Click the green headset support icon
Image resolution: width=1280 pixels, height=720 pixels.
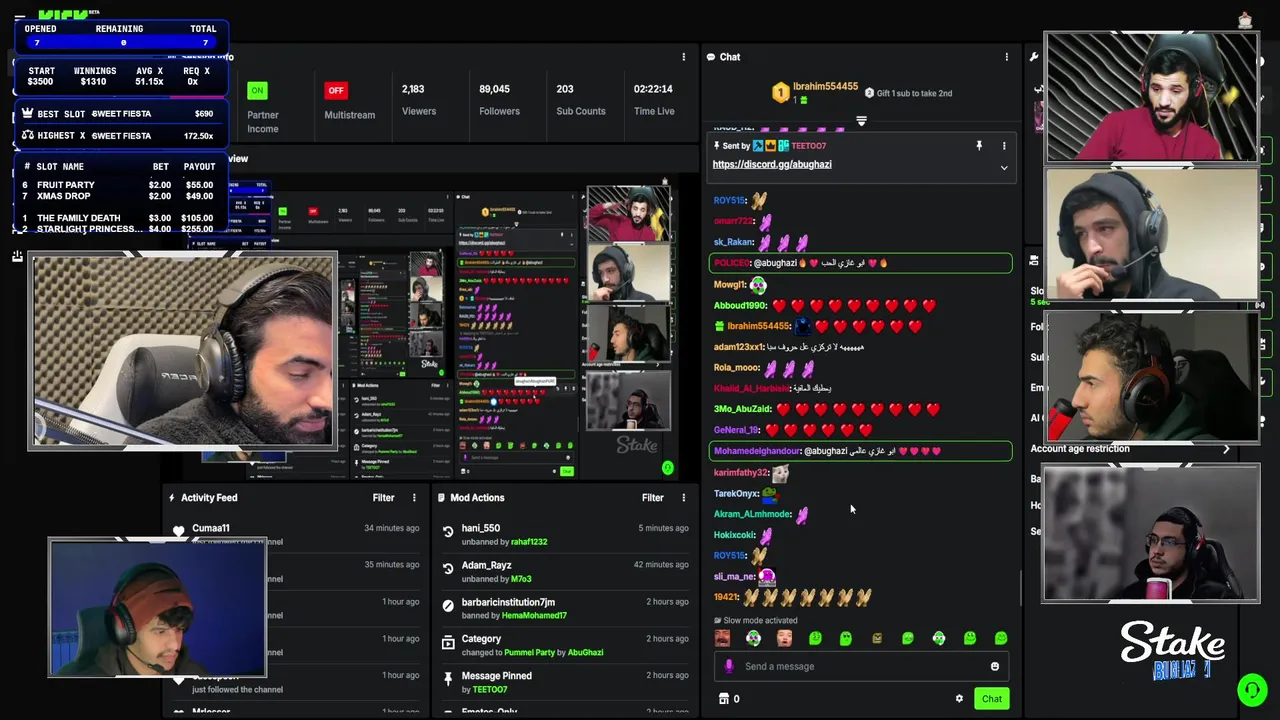click(x=1252, y=690)
